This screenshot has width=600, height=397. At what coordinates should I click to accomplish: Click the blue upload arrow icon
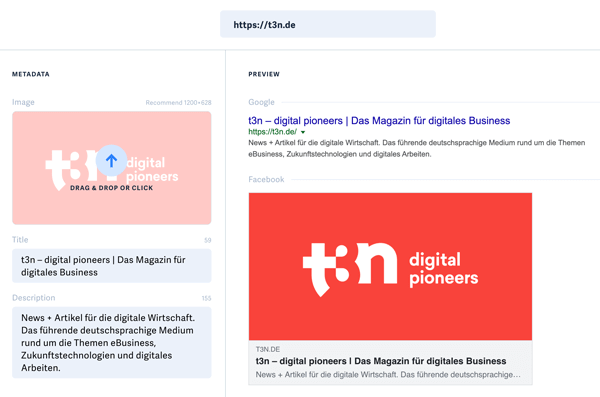[x=111, y=160]
